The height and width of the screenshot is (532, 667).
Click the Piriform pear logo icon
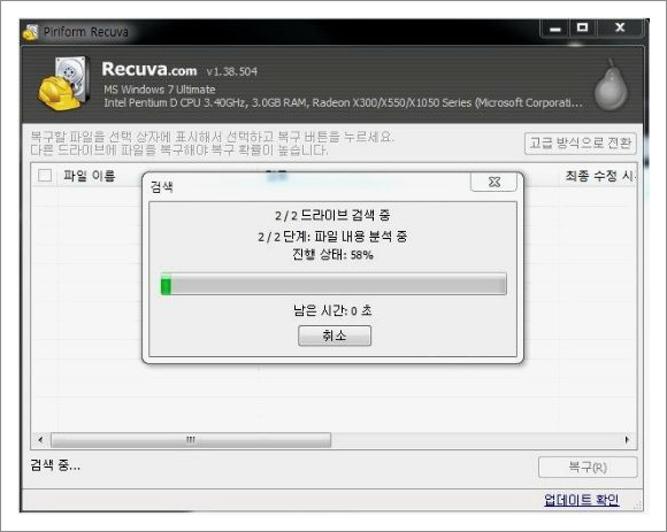tap(611, 85)
